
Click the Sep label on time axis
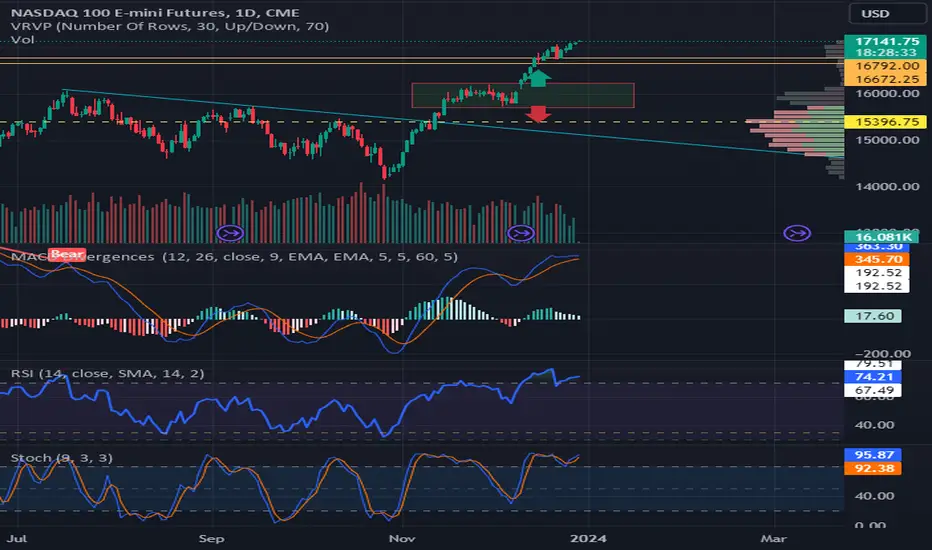(x=212, y=538)
